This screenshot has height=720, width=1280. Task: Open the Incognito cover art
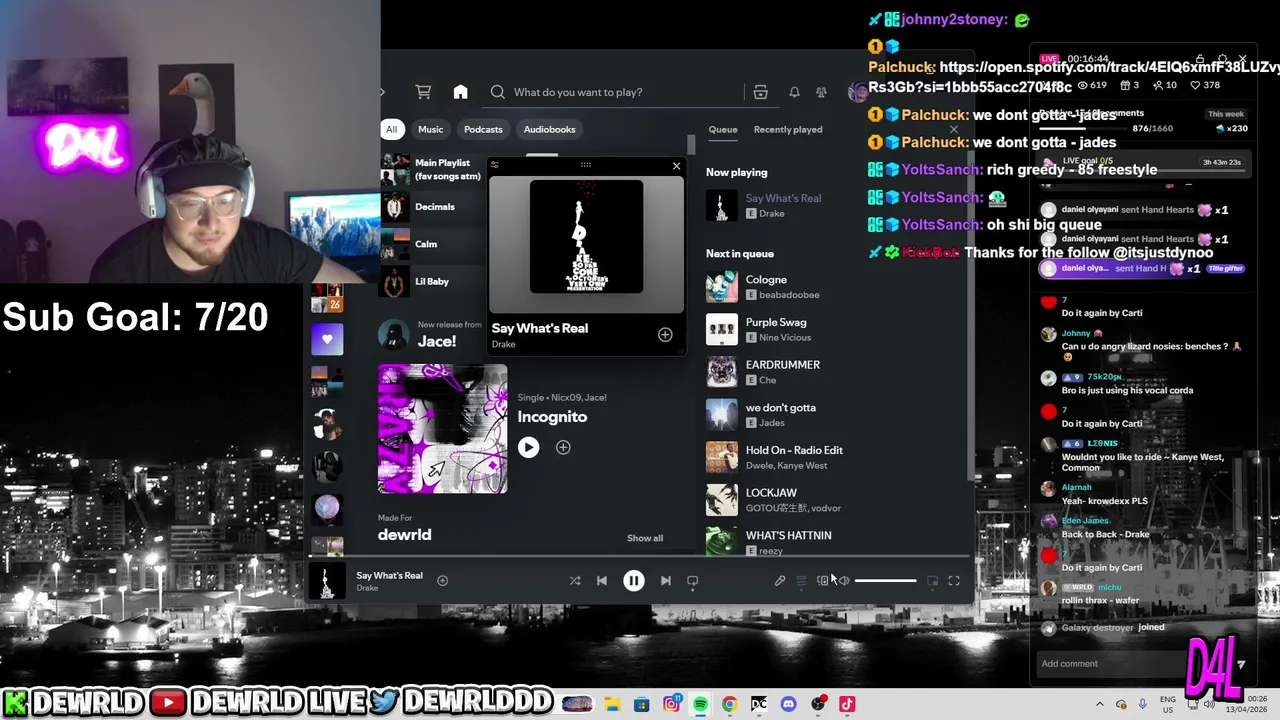tap(443, 429)
